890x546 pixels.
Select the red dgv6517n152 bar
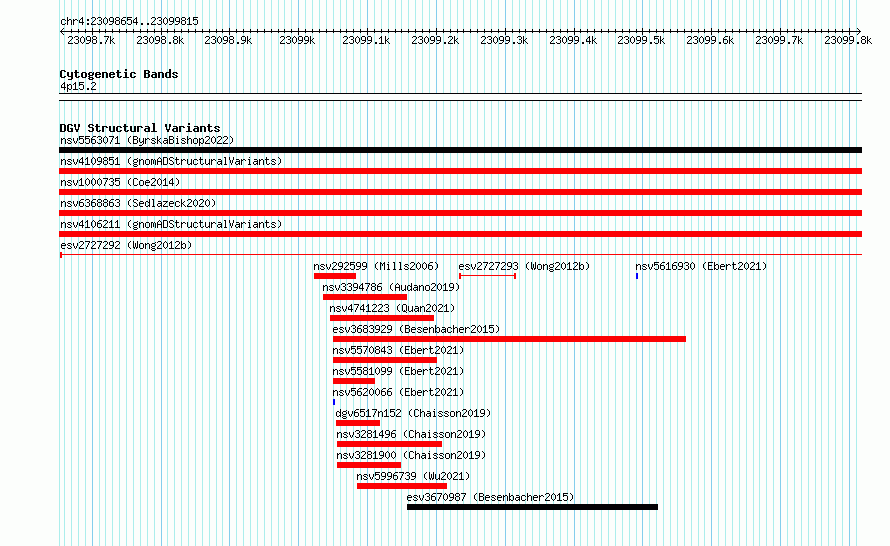(358, 423)
